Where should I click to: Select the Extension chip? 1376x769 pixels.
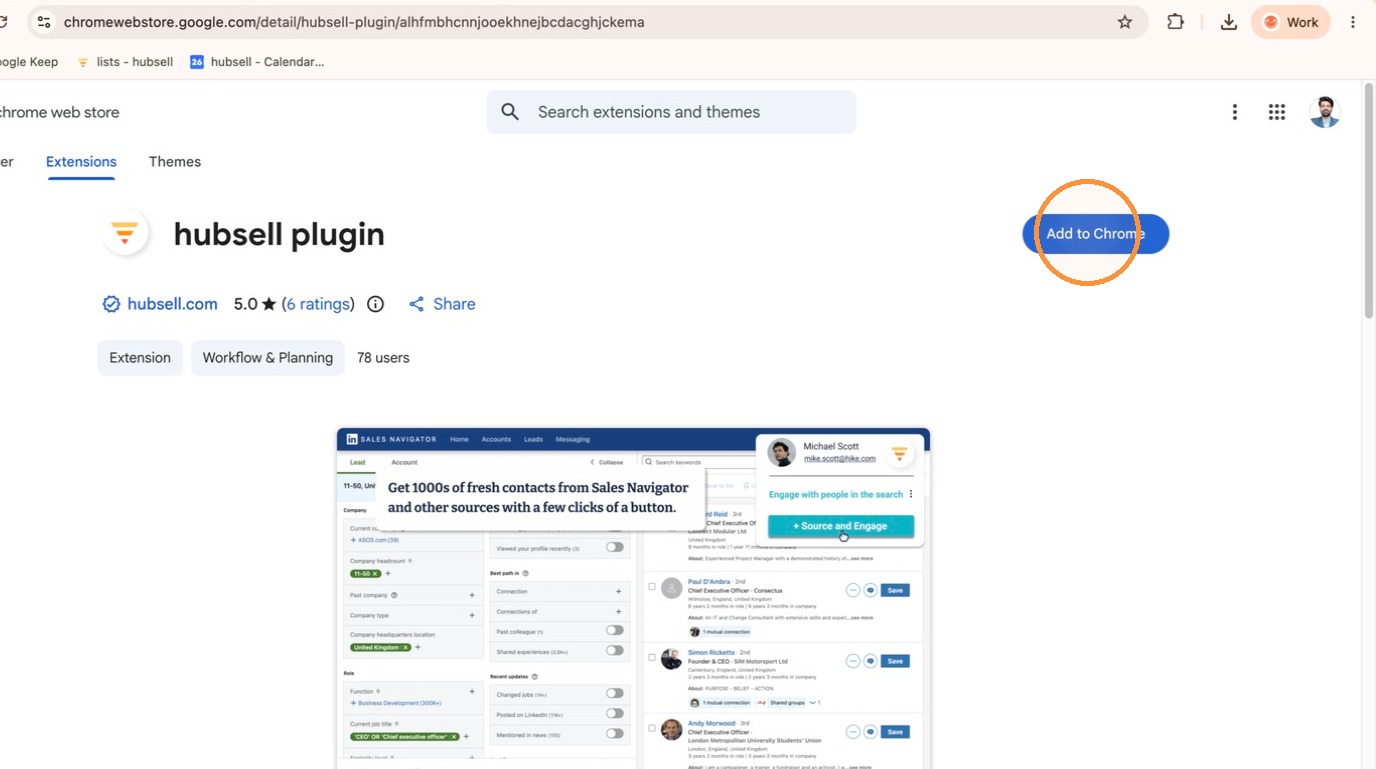140,358
